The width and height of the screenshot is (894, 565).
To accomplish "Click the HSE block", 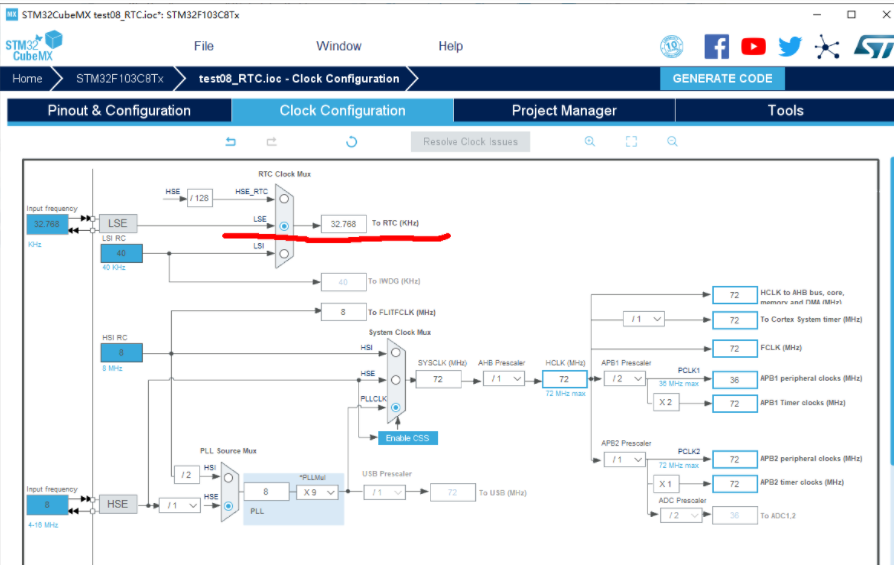I will coord(118,504).
